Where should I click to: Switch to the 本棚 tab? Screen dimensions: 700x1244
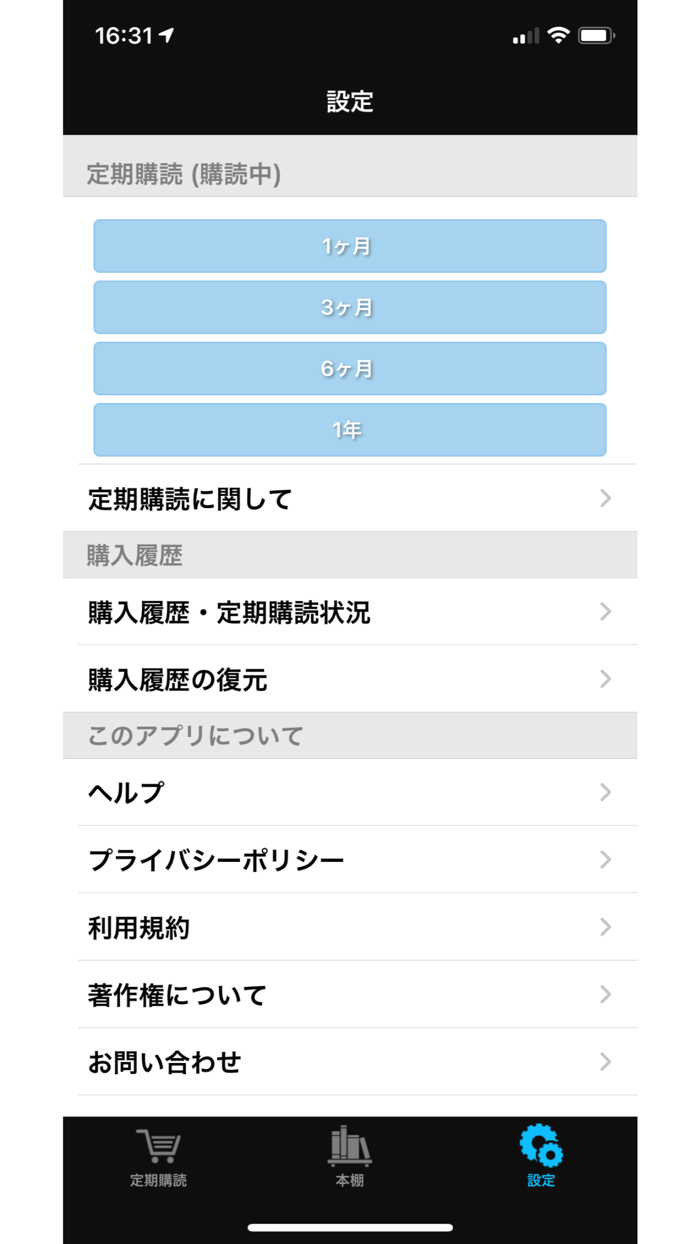(350, 1160)
